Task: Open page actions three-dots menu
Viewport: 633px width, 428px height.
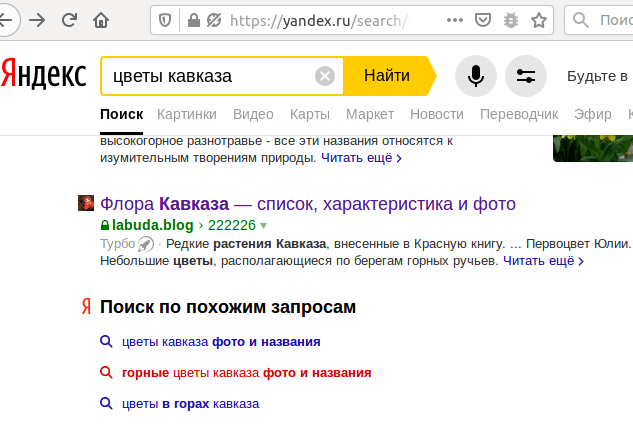Action: (x=455, y=20)
